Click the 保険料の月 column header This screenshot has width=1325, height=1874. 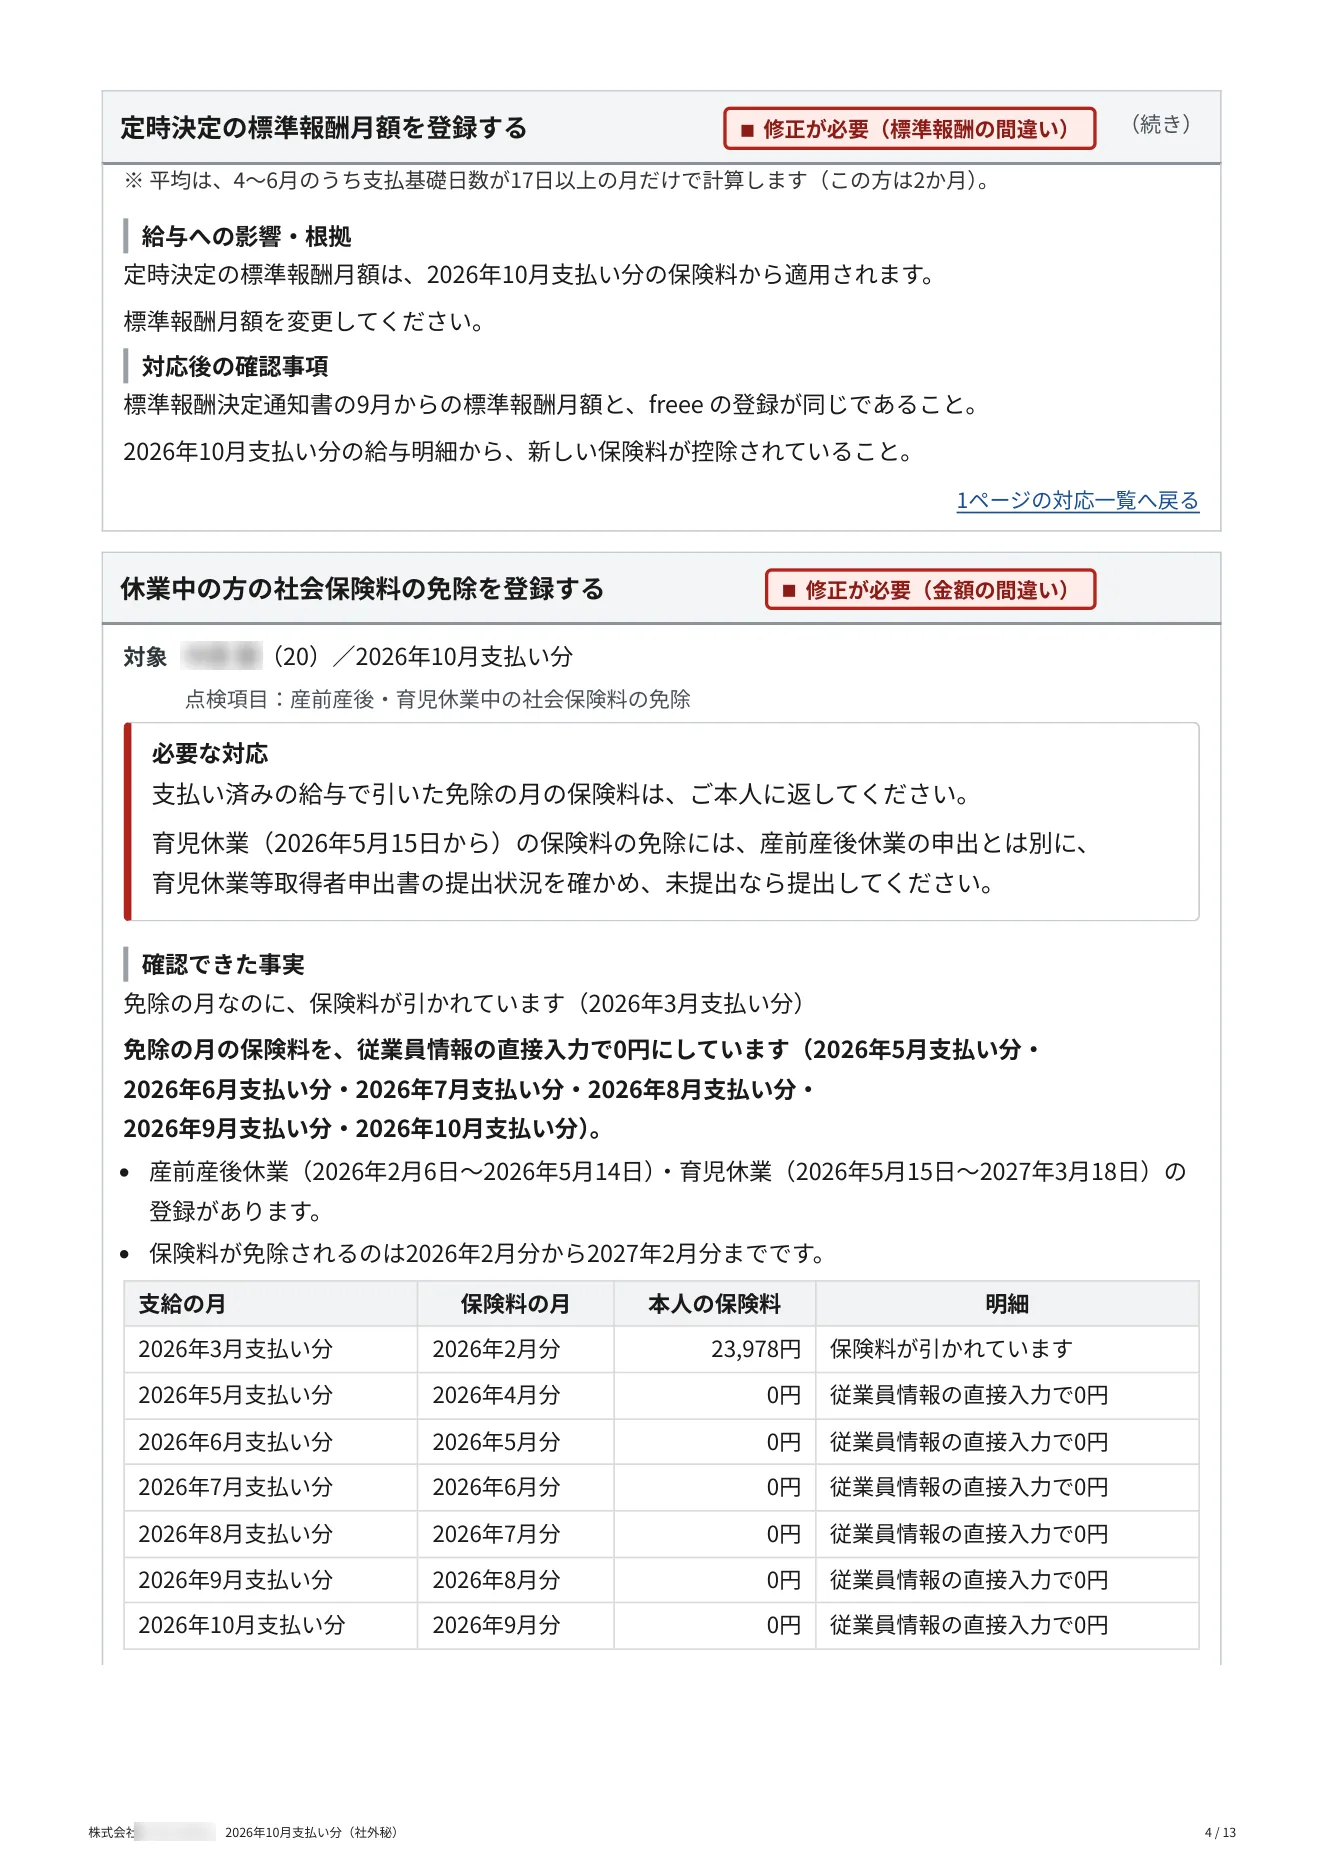[515, 1304]
